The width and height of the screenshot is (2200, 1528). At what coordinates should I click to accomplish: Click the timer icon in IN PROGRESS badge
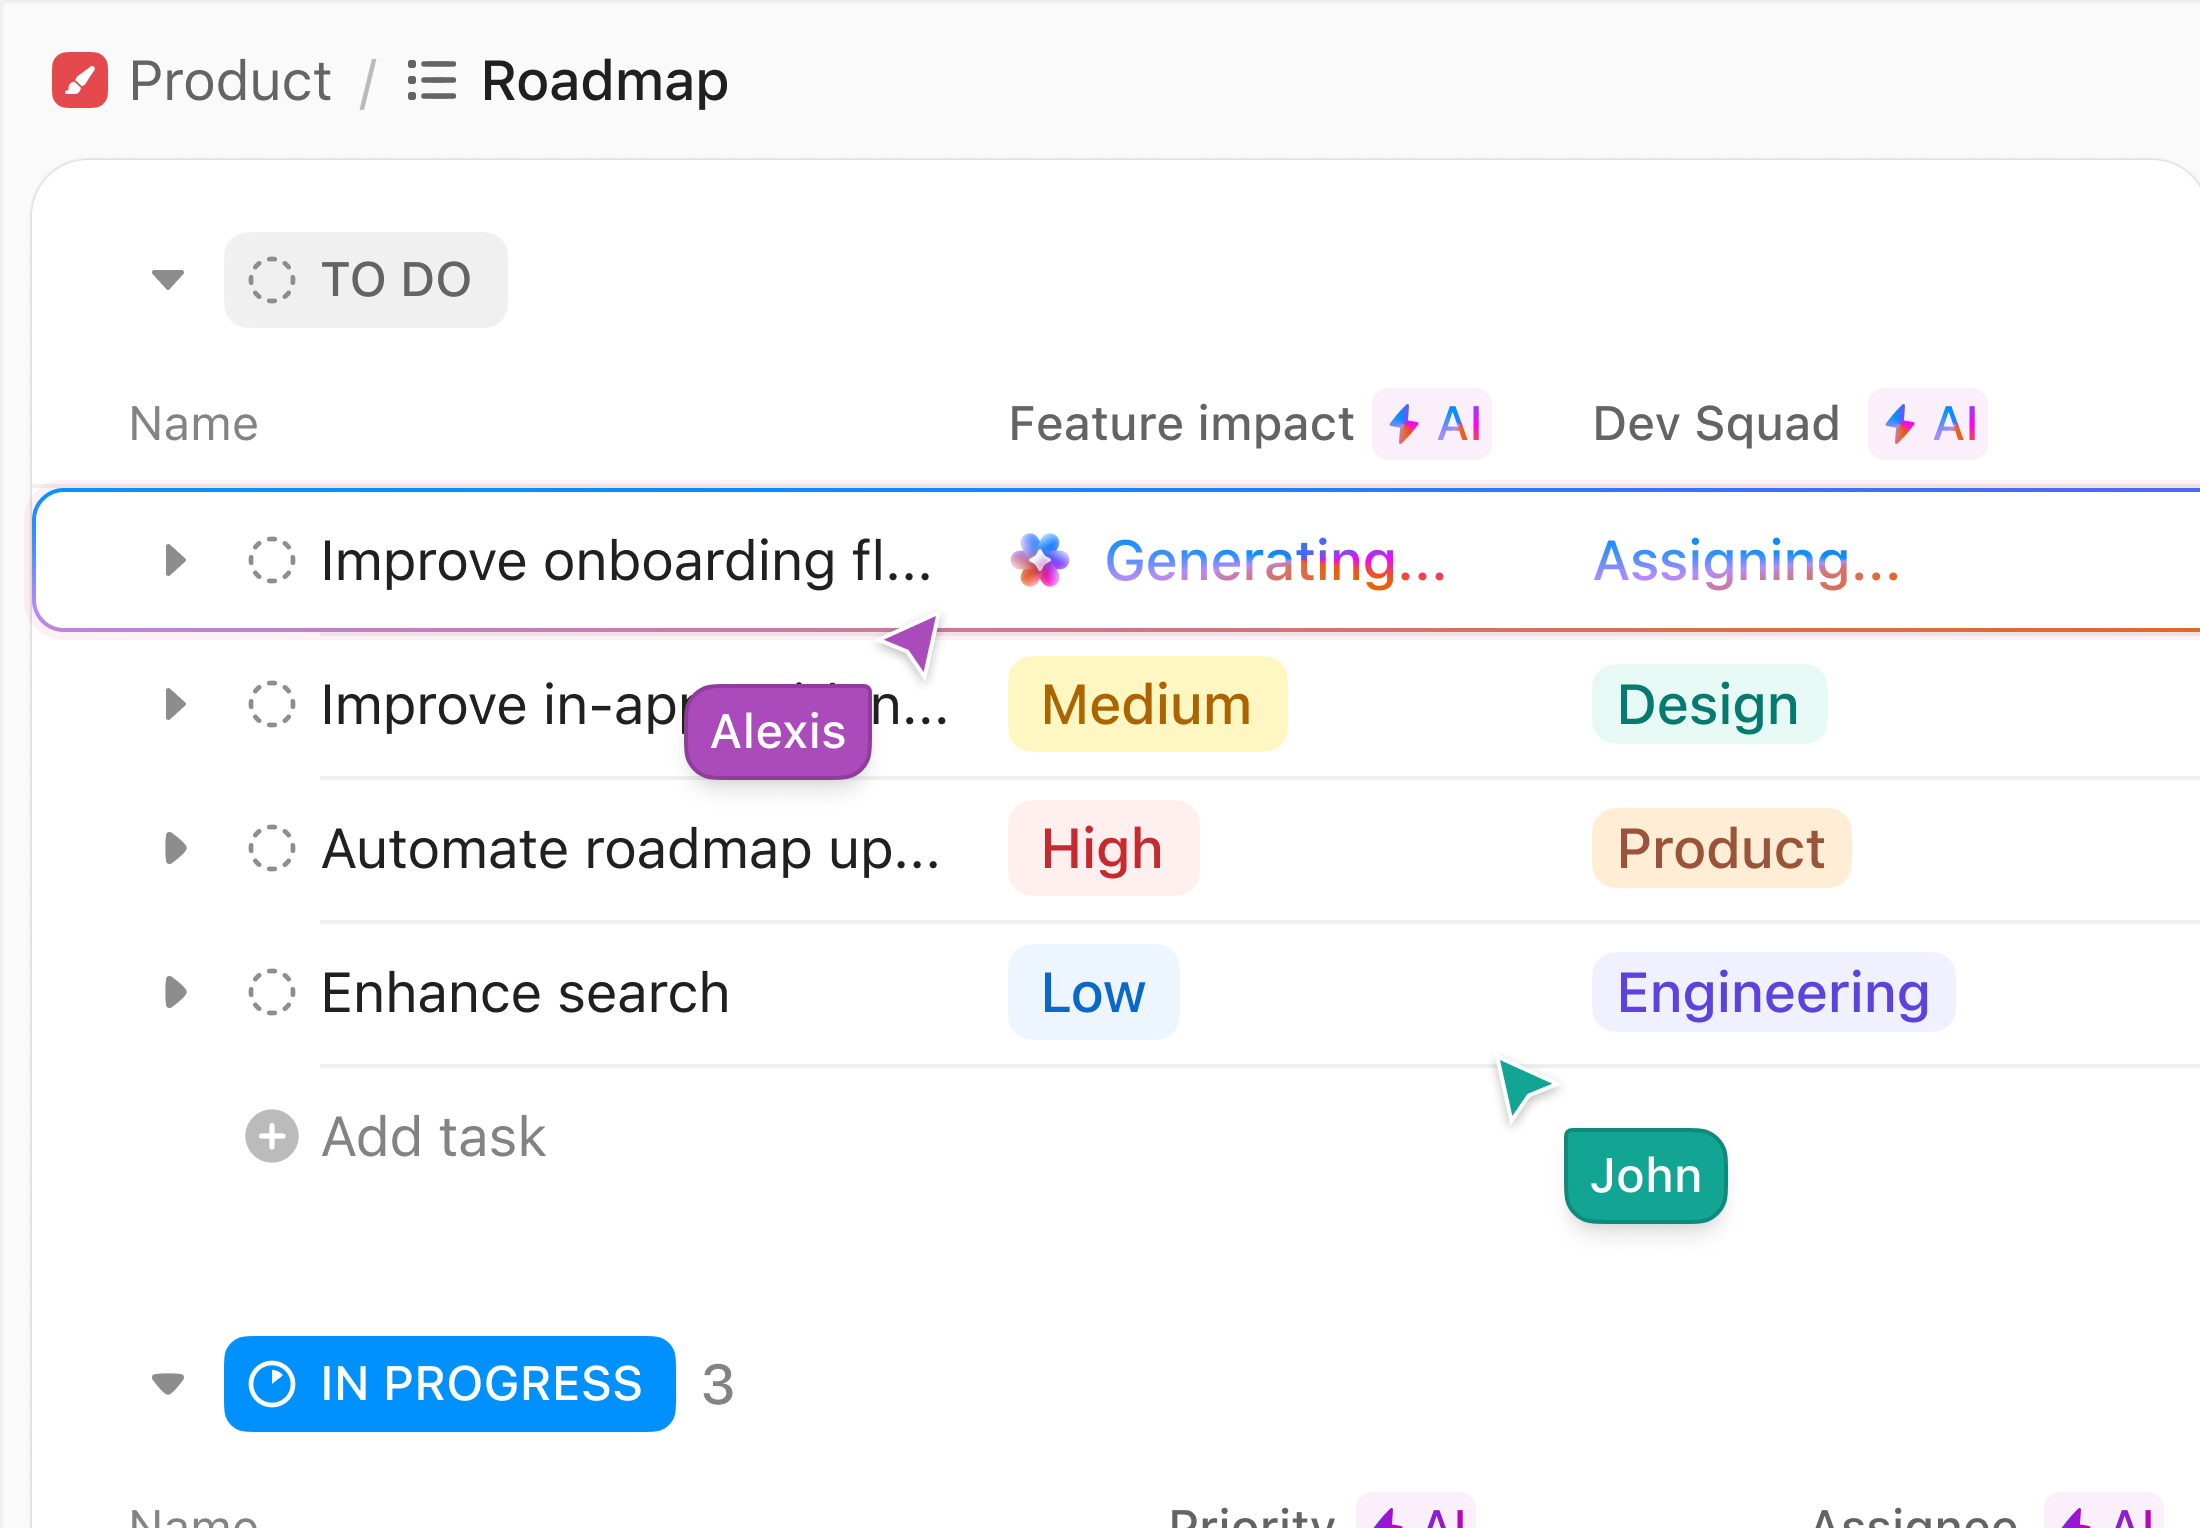click(x=273, y=1384)
